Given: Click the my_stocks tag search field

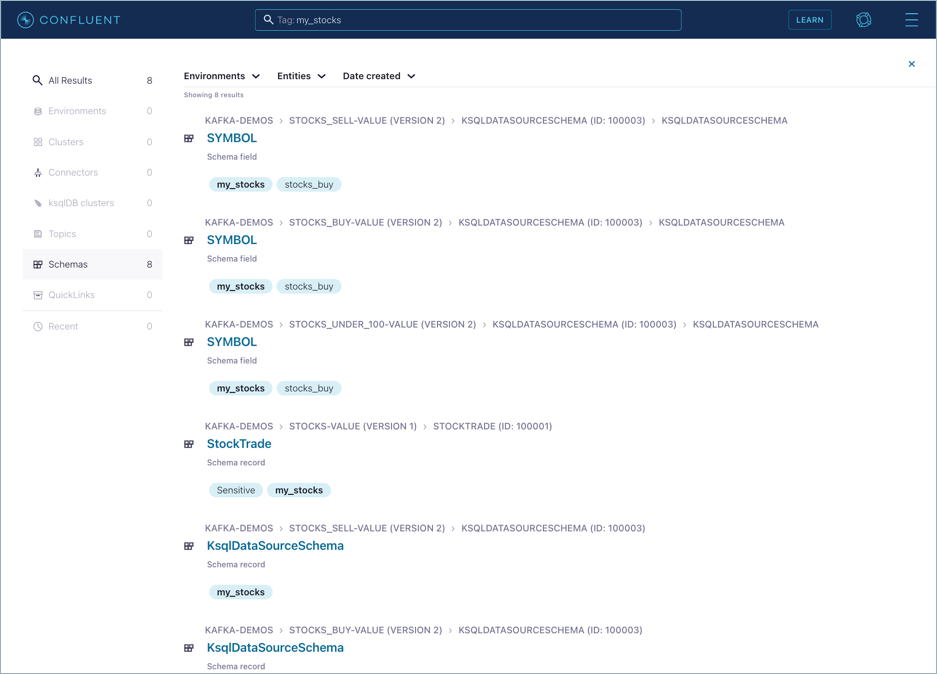Looking at the screenshot, I should [x=468, y=19].
